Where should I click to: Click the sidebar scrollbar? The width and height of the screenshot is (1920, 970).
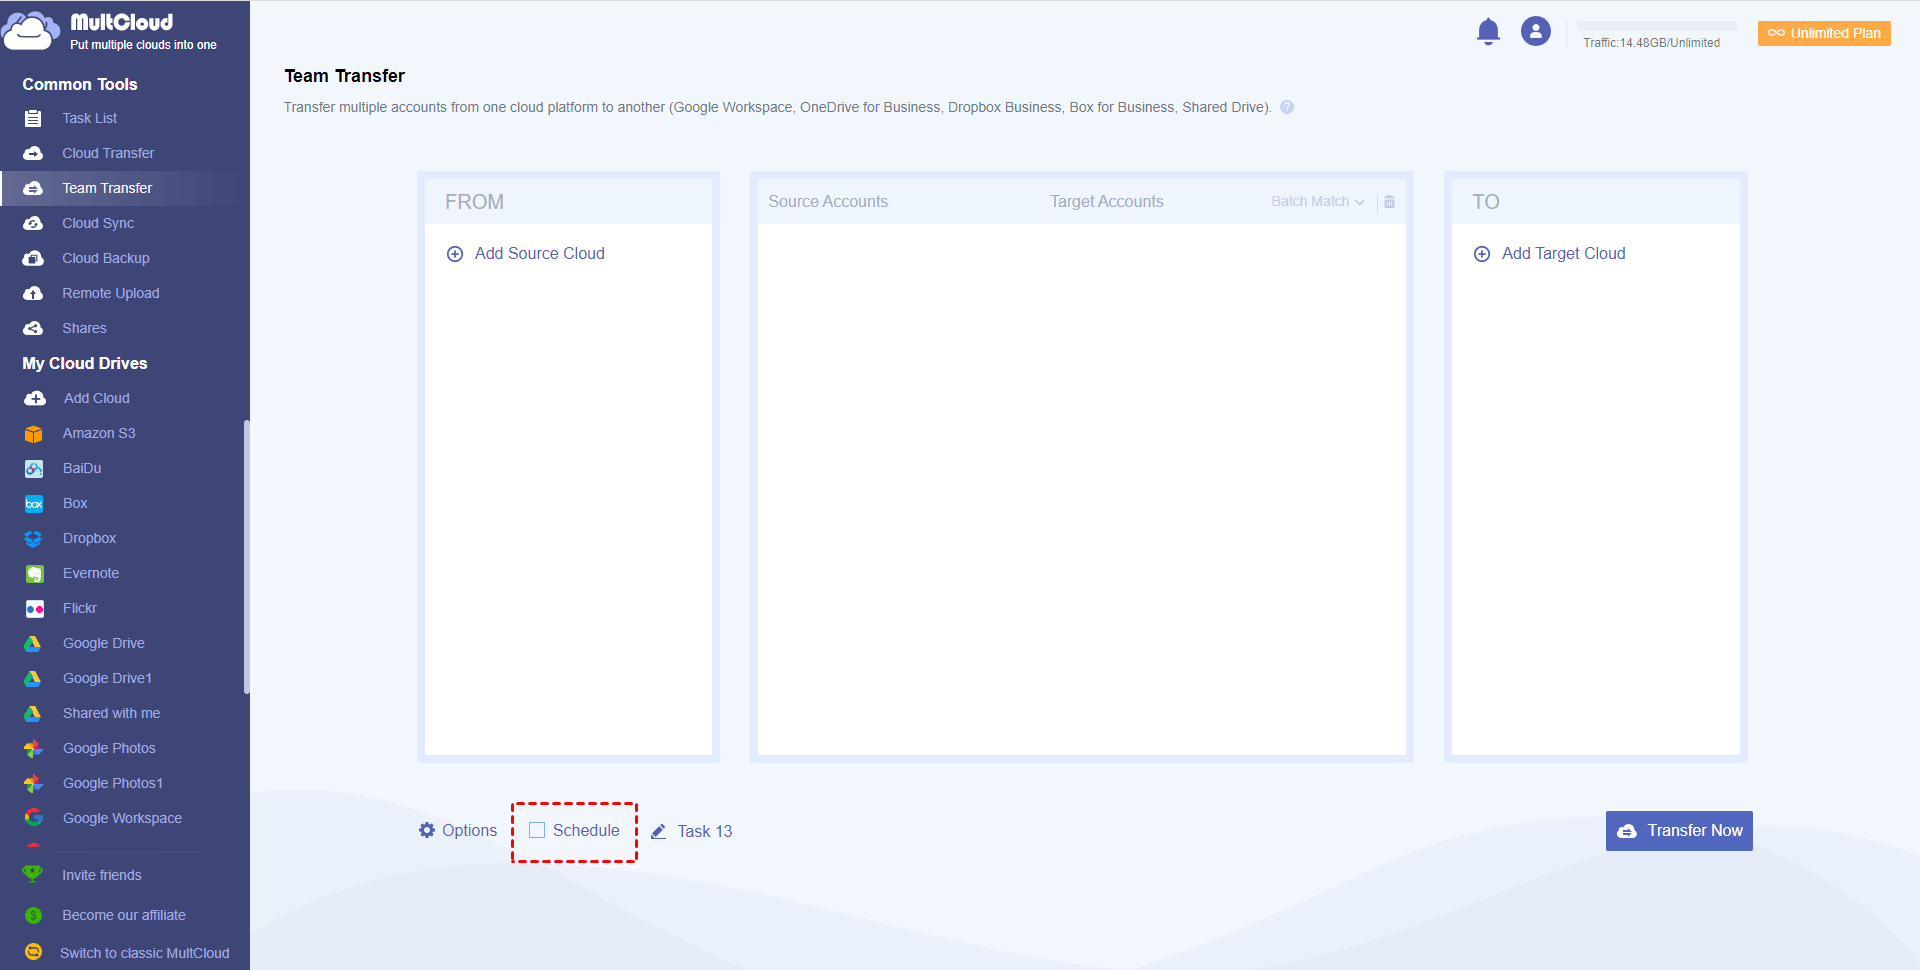[246, 556]
